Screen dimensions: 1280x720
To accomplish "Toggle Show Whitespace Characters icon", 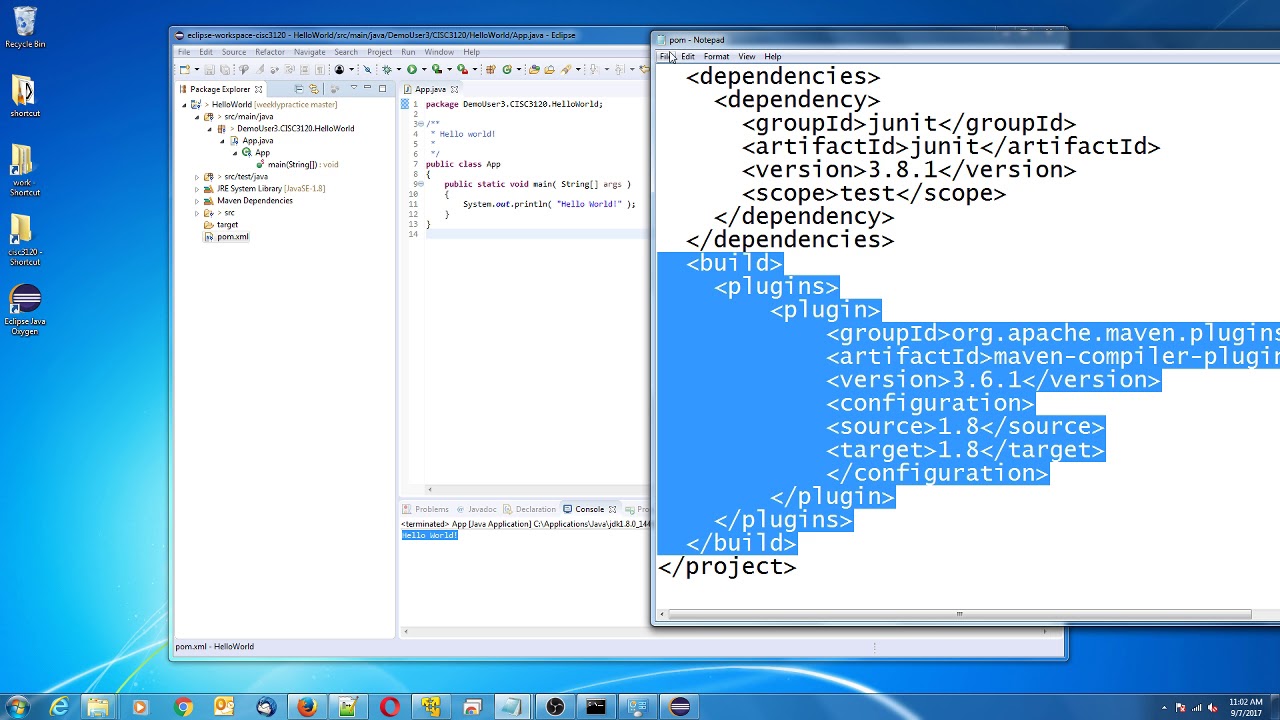I will pos(320,69).
